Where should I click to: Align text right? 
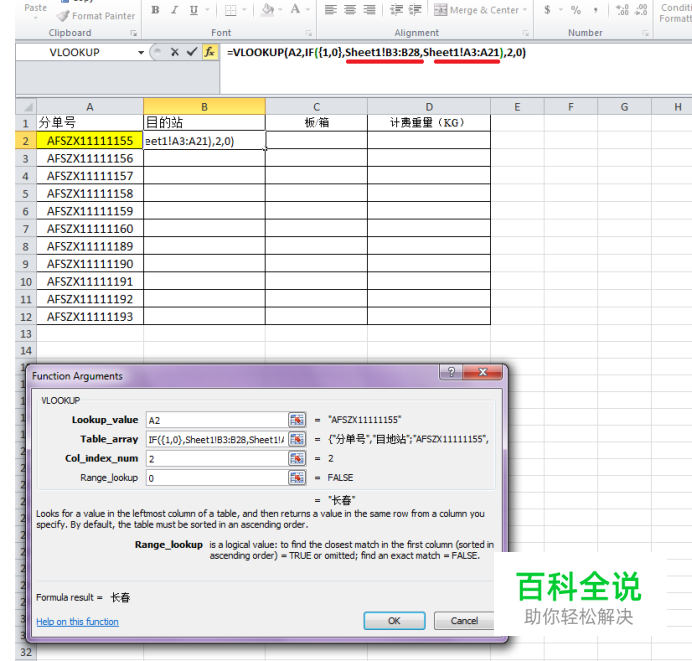(369, 10)
